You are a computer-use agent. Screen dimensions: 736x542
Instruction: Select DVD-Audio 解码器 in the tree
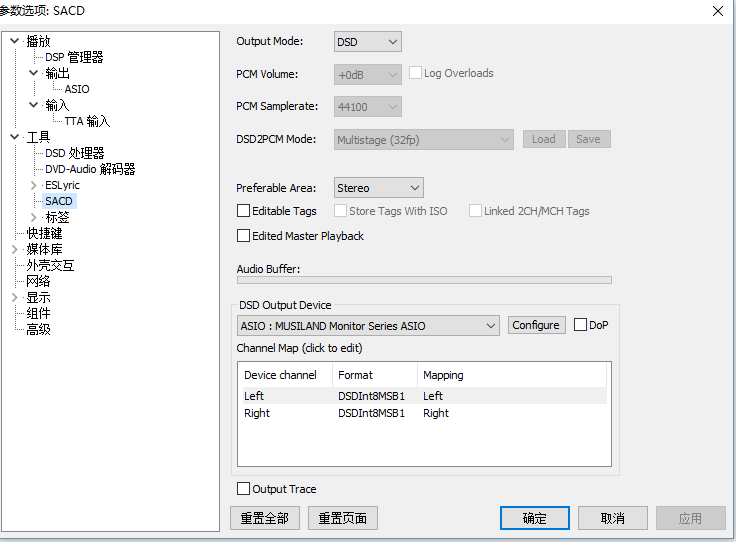click(90, 169)
